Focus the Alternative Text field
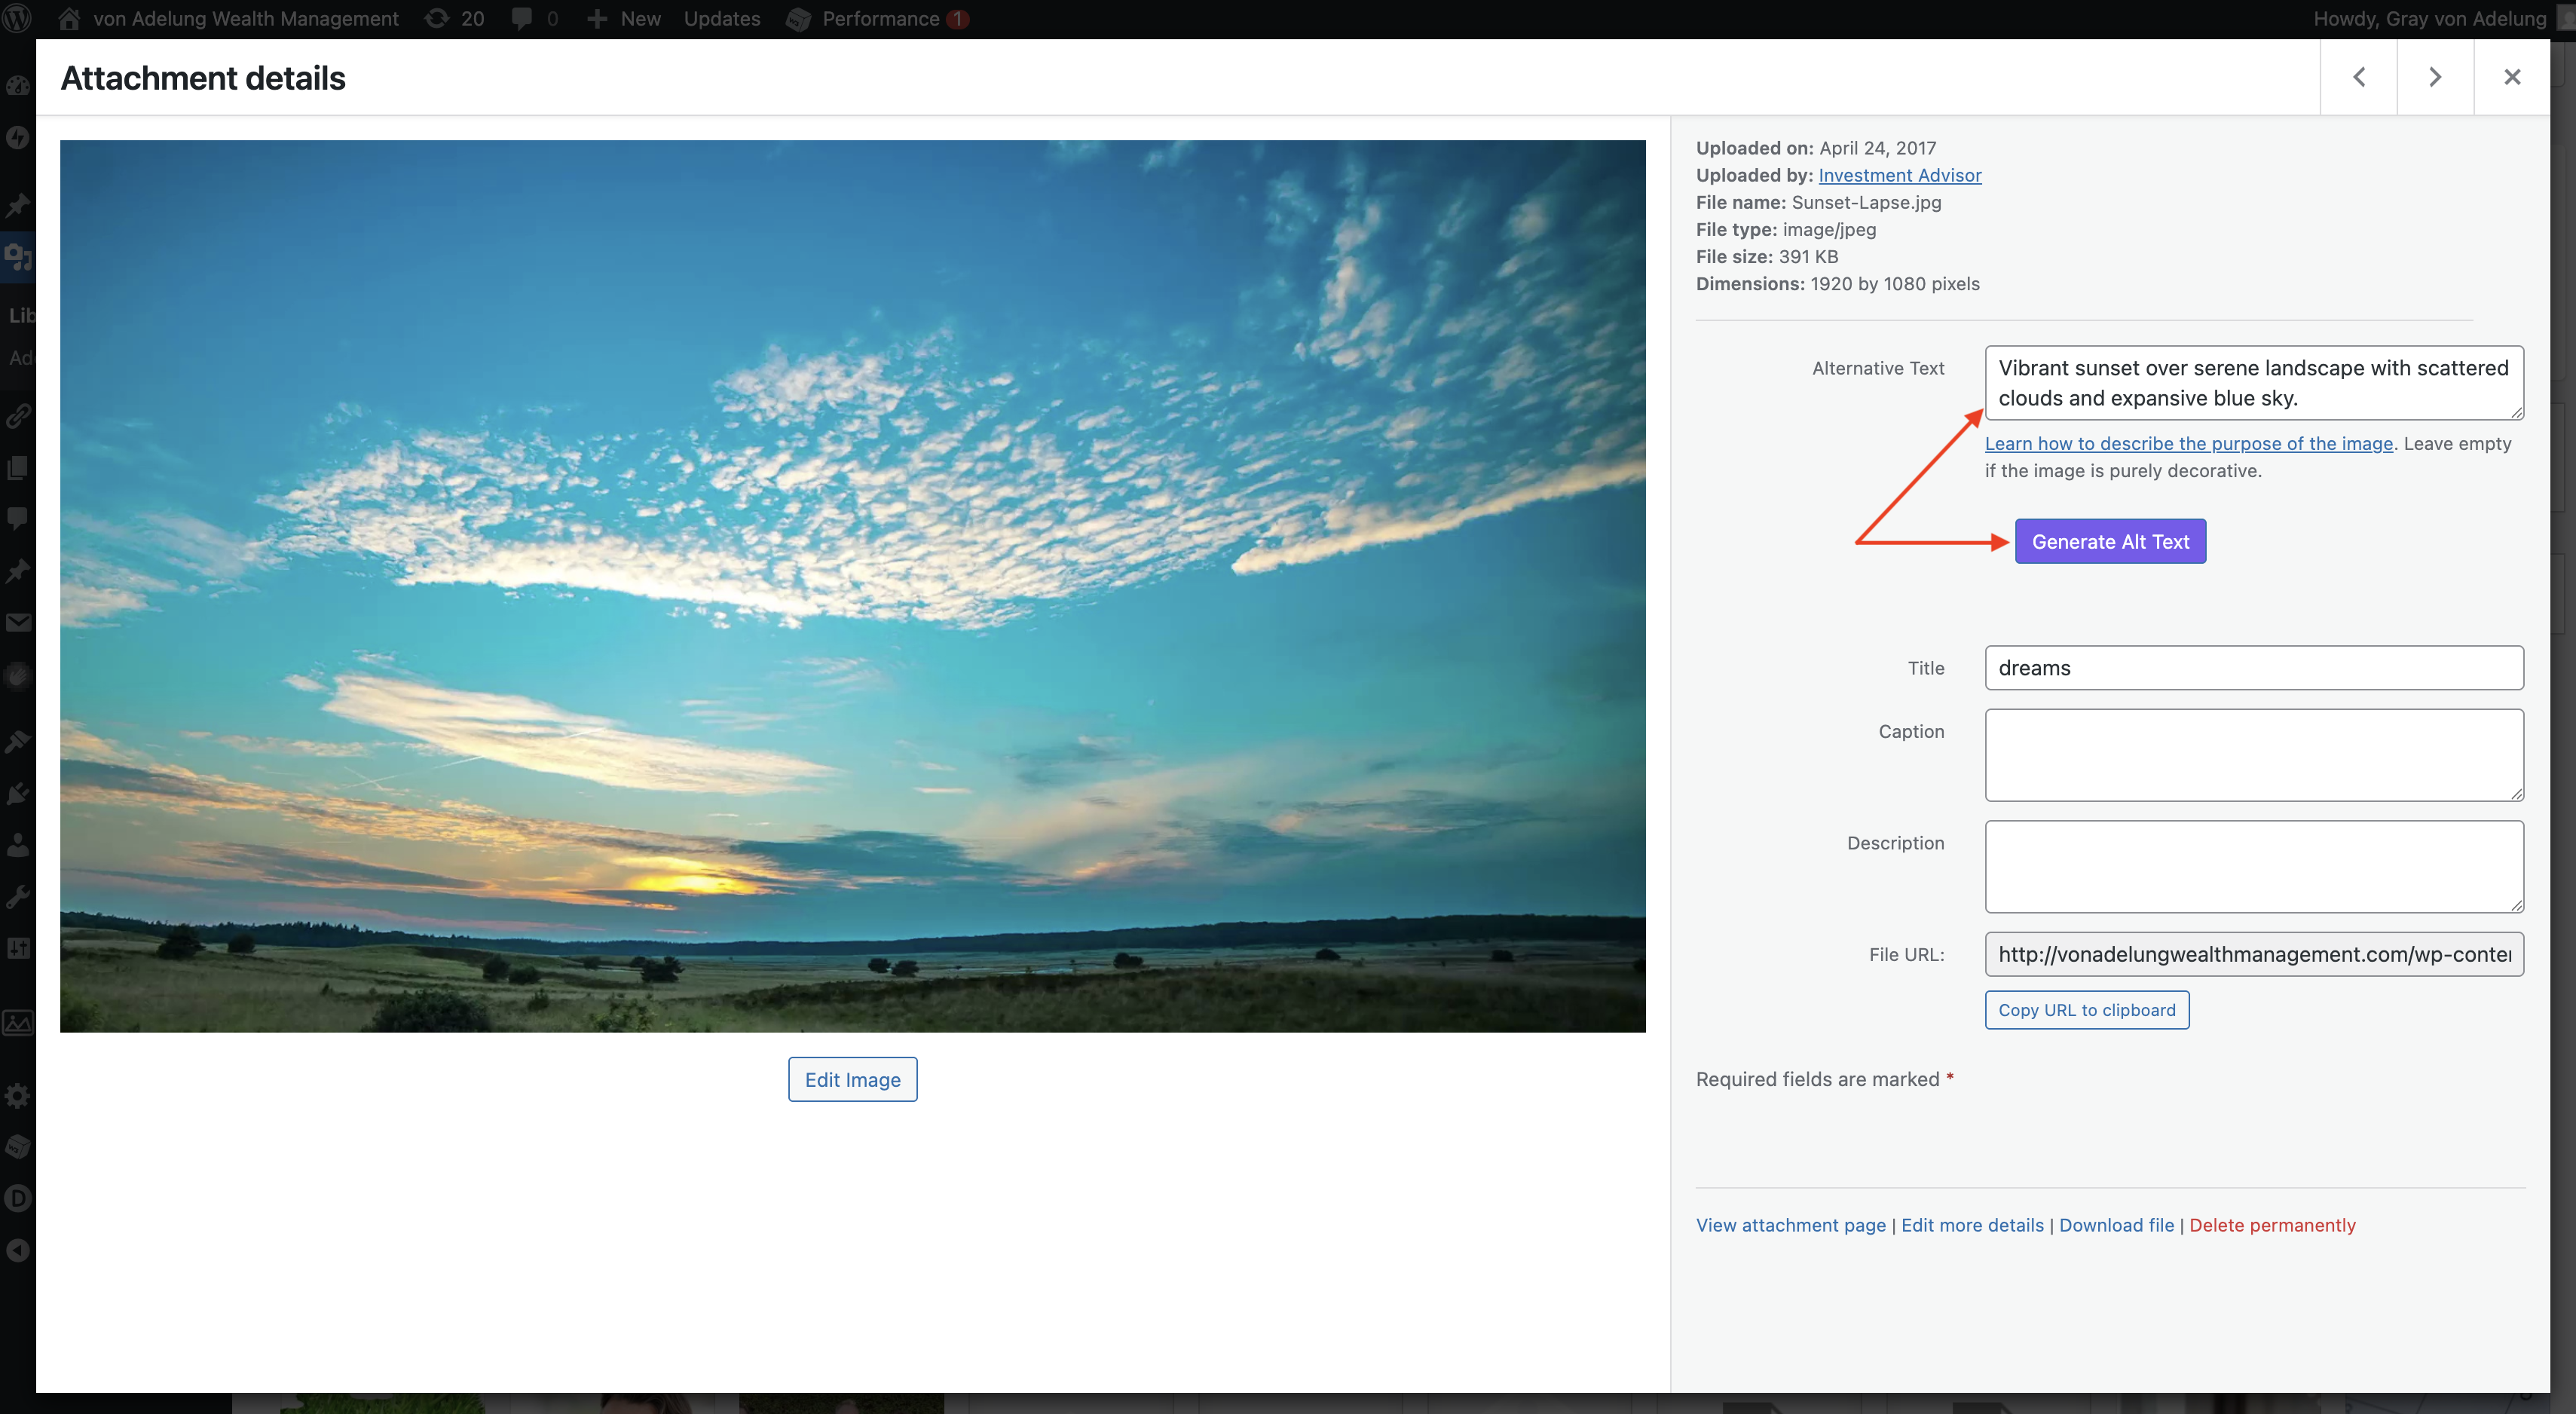This screenshot has width=2576, height=1414. [x=2254, y=383]
